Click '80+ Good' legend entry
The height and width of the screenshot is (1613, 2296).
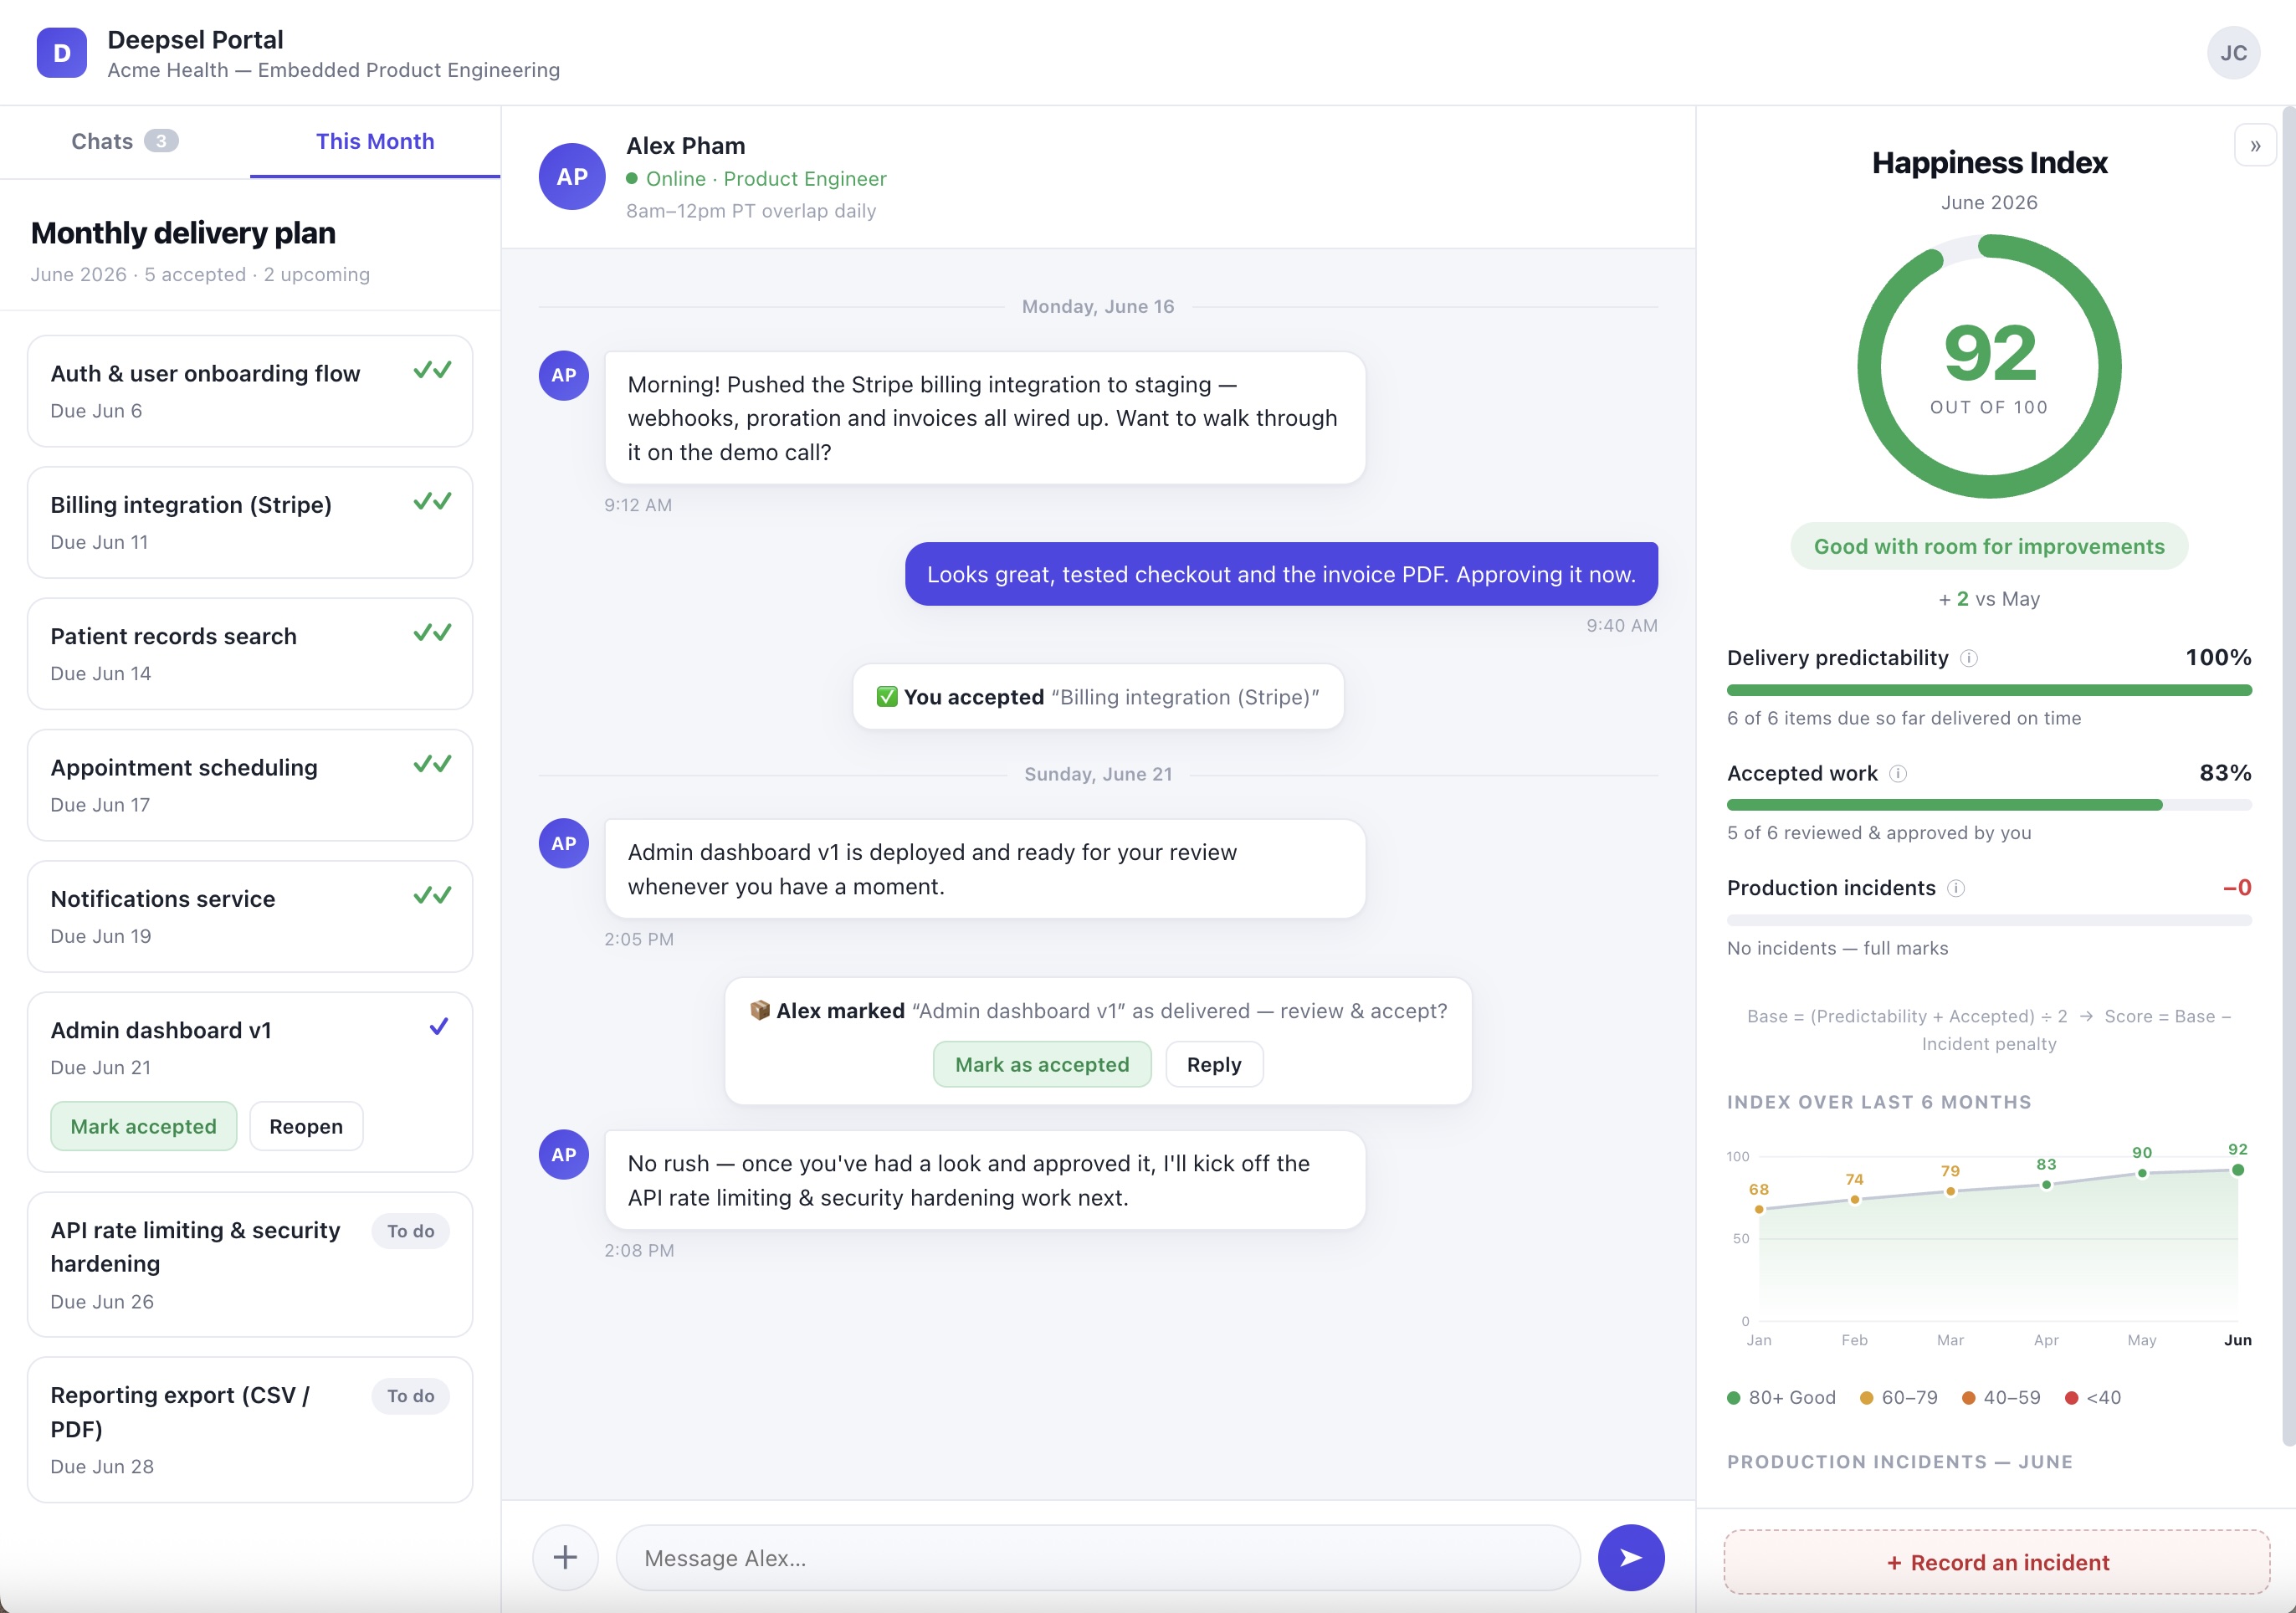pyautogui.click(x=1781, y=1397)
